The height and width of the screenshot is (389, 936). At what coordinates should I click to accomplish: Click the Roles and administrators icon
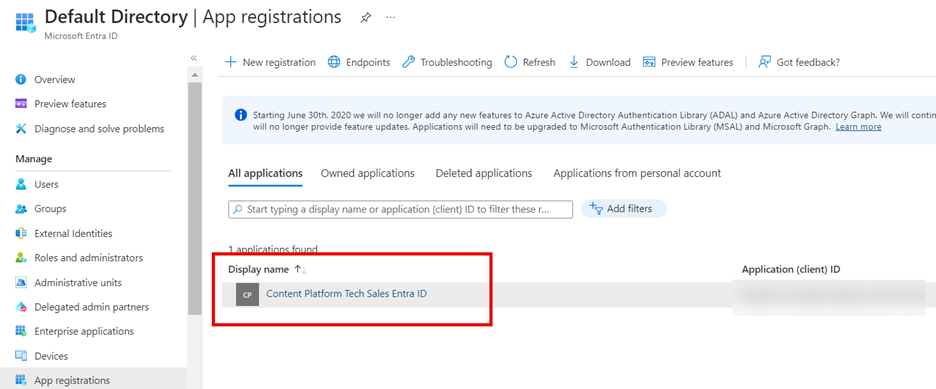click(21, 258)
